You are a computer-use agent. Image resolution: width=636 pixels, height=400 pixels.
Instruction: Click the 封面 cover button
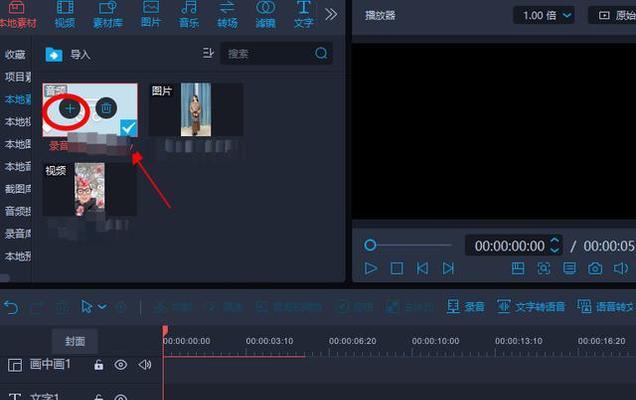pos(75,341)
